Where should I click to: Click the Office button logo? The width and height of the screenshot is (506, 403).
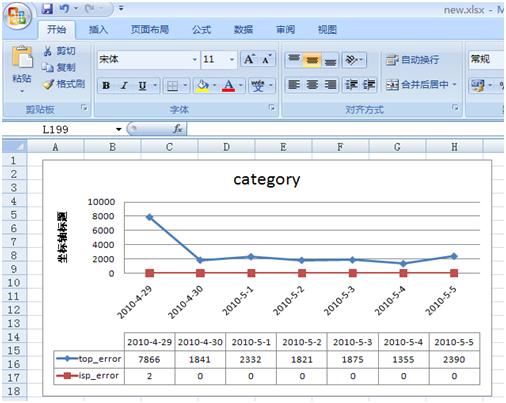(x=17, y=16)
